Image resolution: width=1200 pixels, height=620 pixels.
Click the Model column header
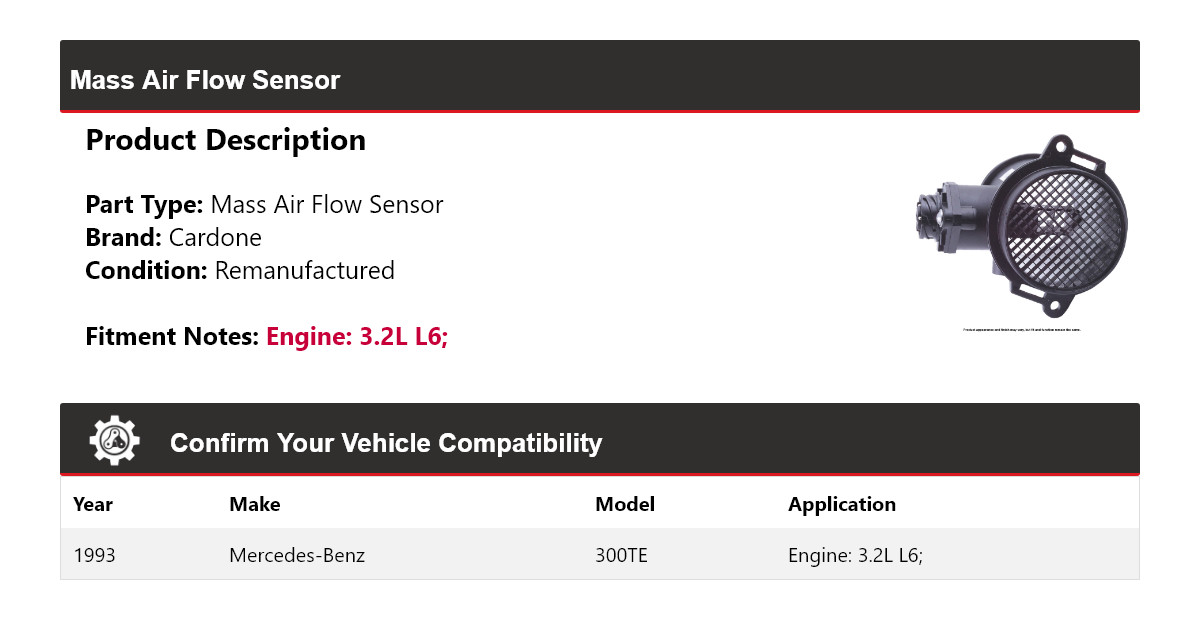(x=625, y=504)
